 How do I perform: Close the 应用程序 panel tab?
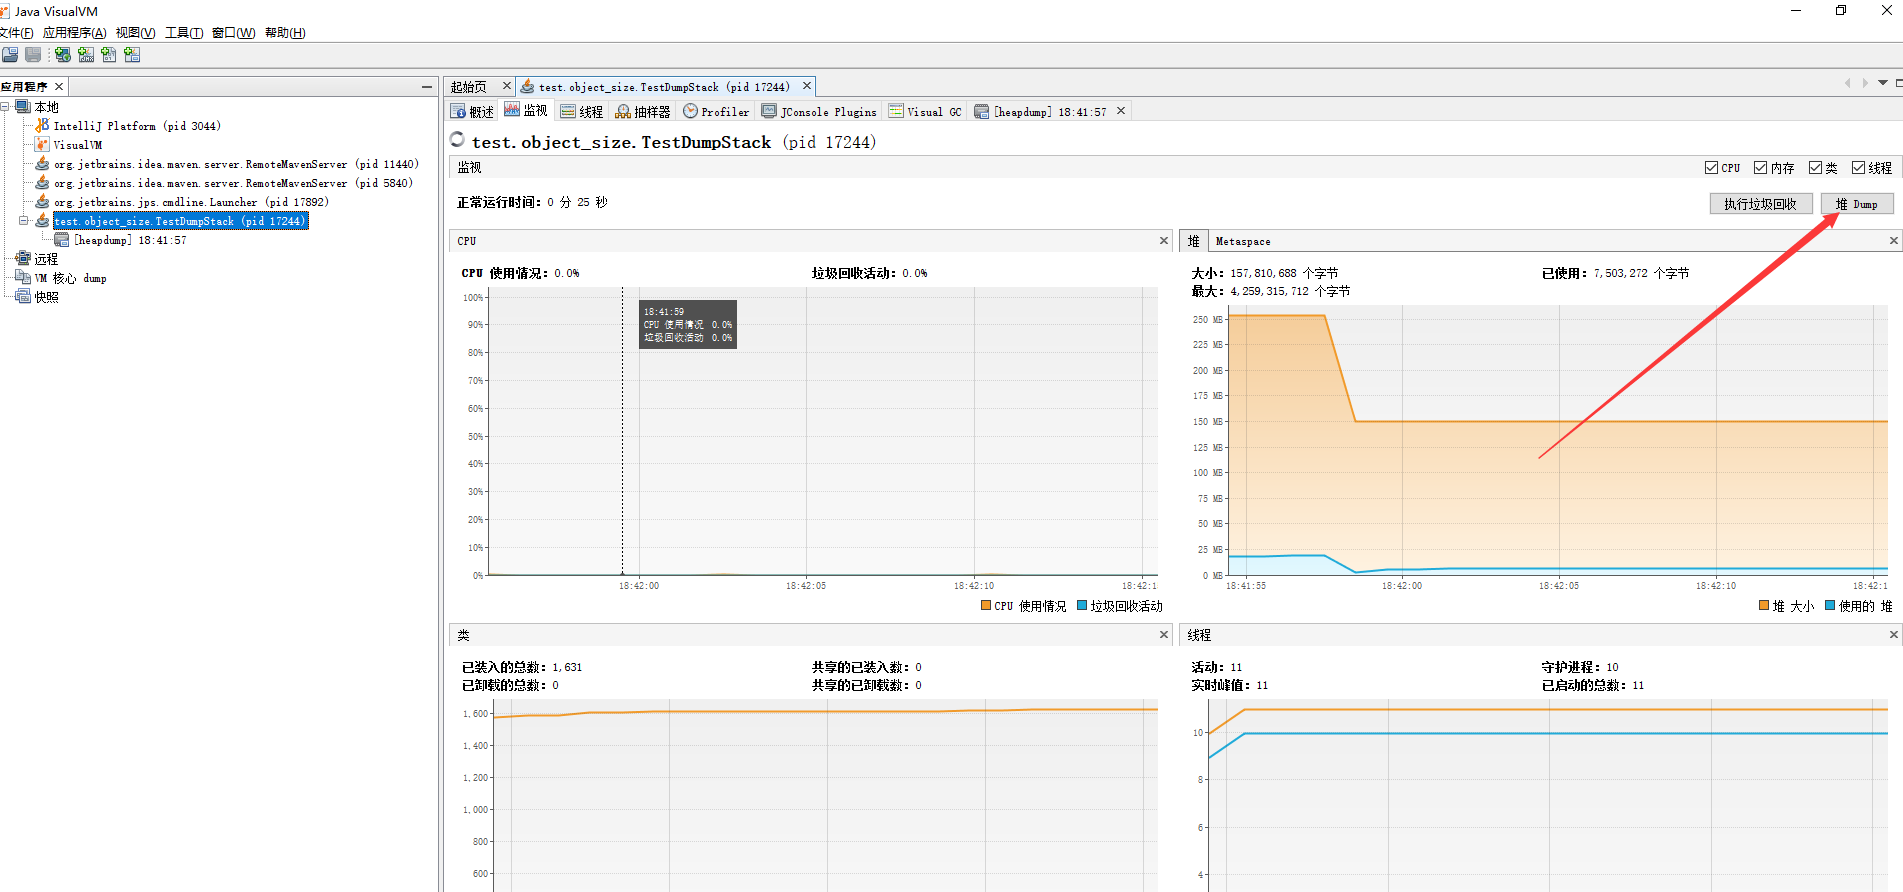(x=59, y=87)
